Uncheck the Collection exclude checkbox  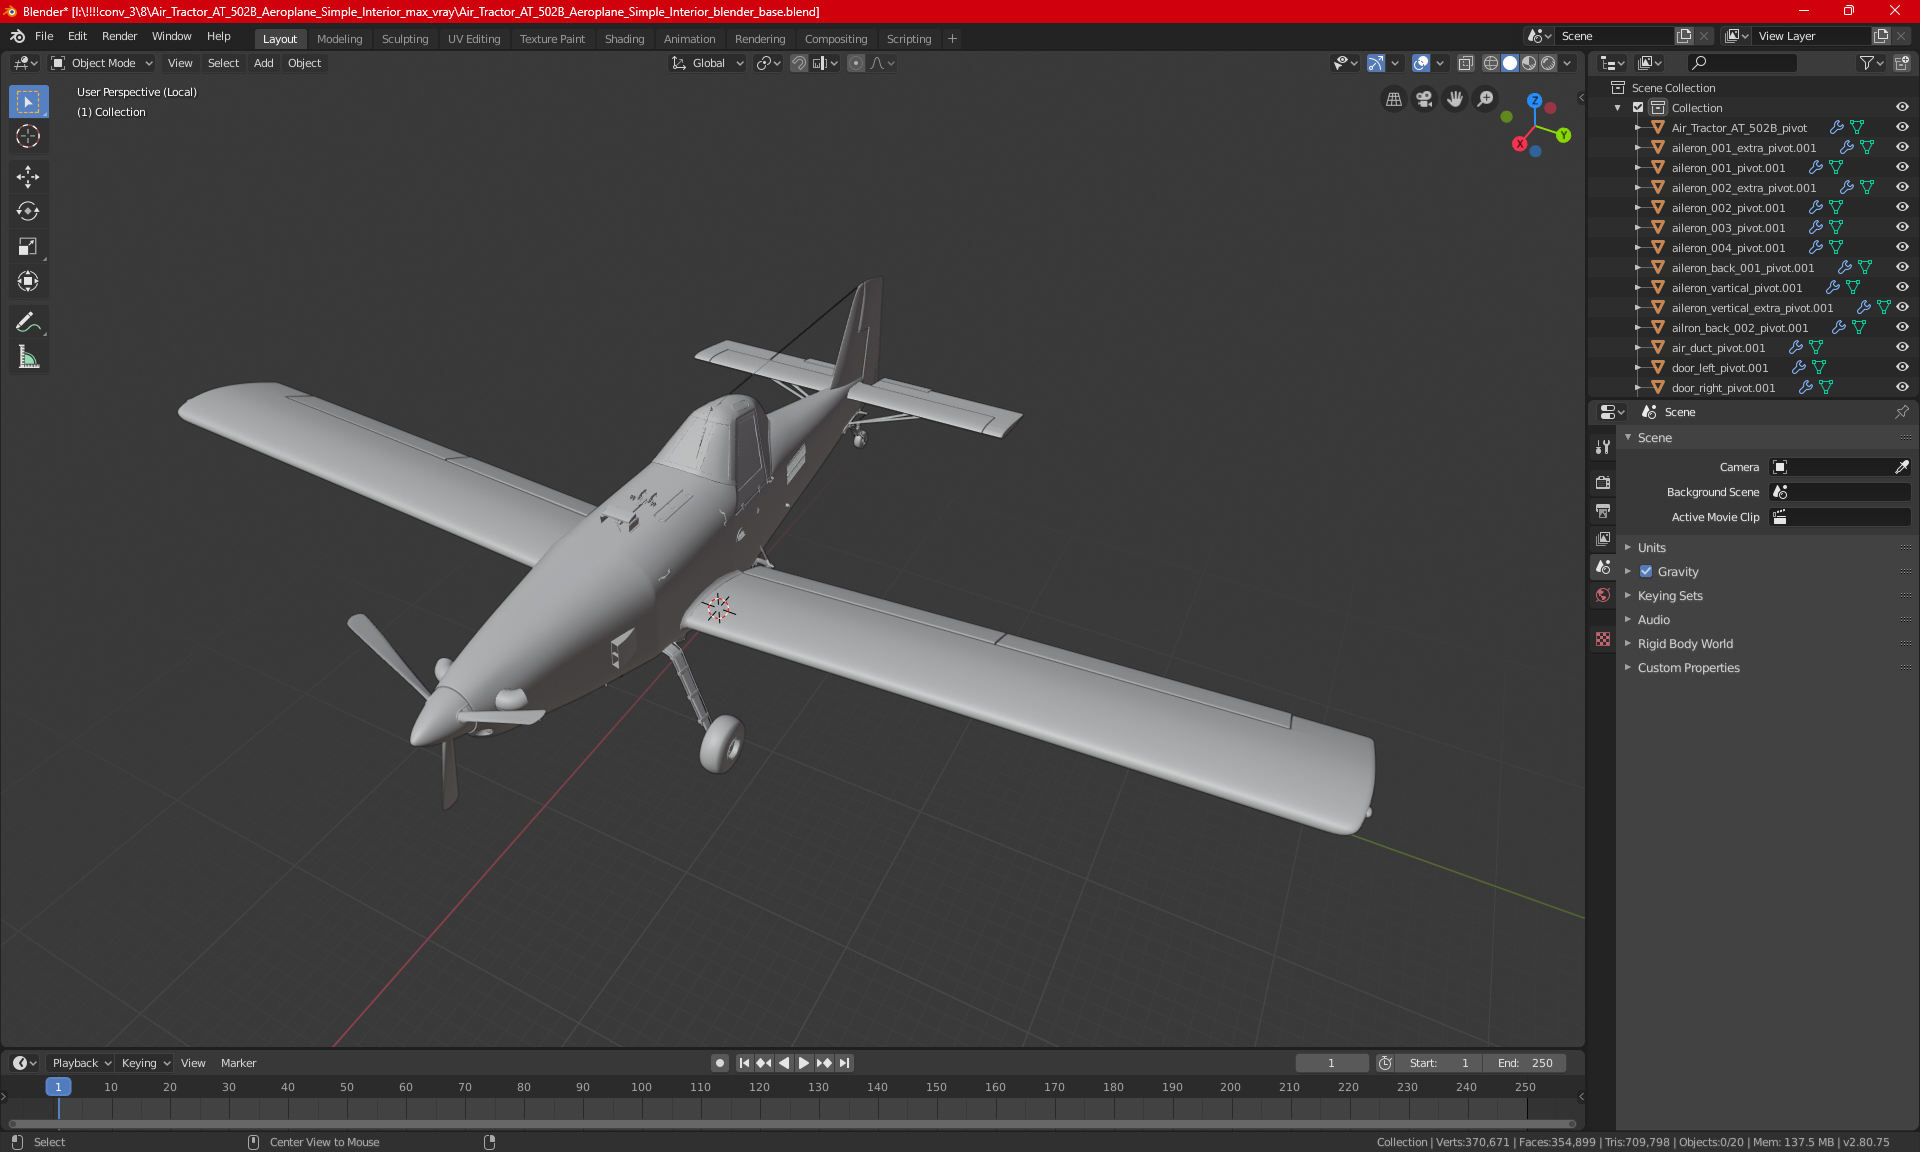click(x=1638, y=108)
